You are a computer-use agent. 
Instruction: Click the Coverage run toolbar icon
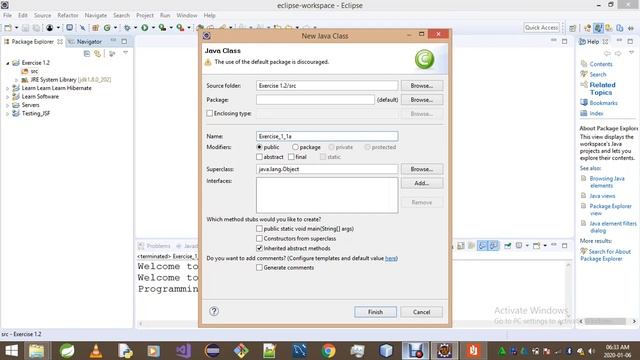[x=162, y=27]
